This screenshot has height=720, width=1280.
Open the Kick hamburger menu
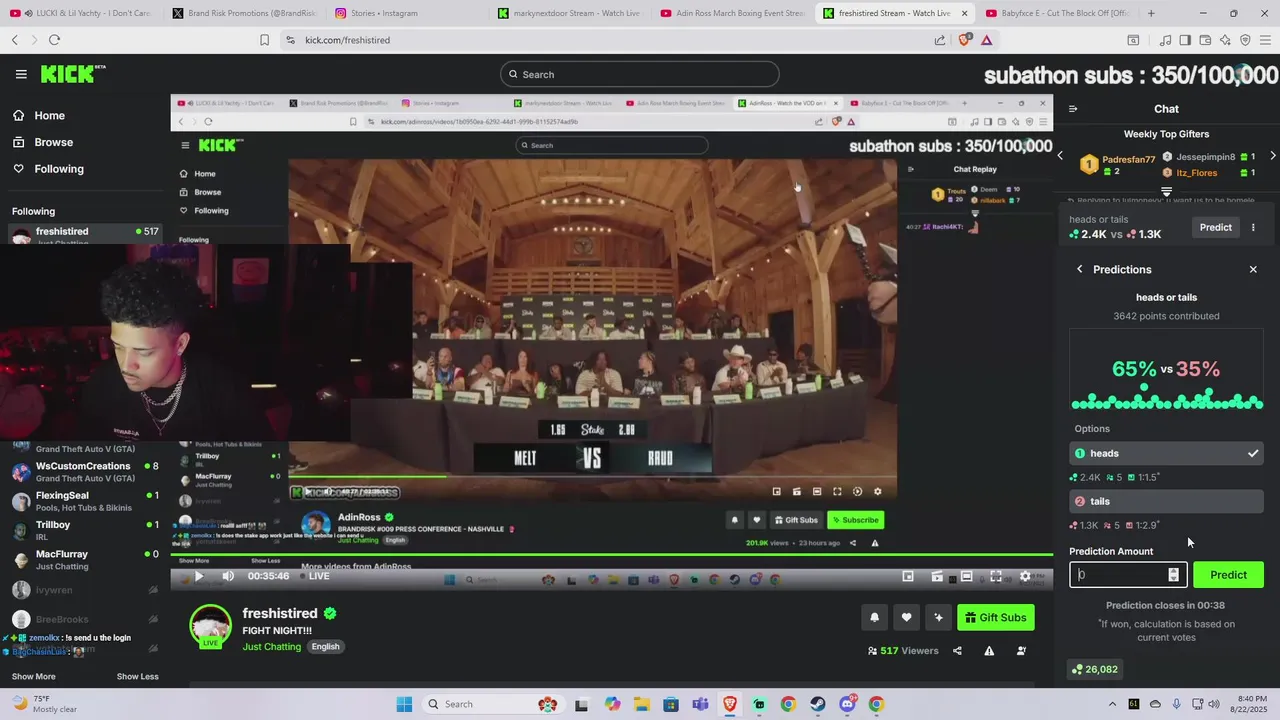point(21,74)
